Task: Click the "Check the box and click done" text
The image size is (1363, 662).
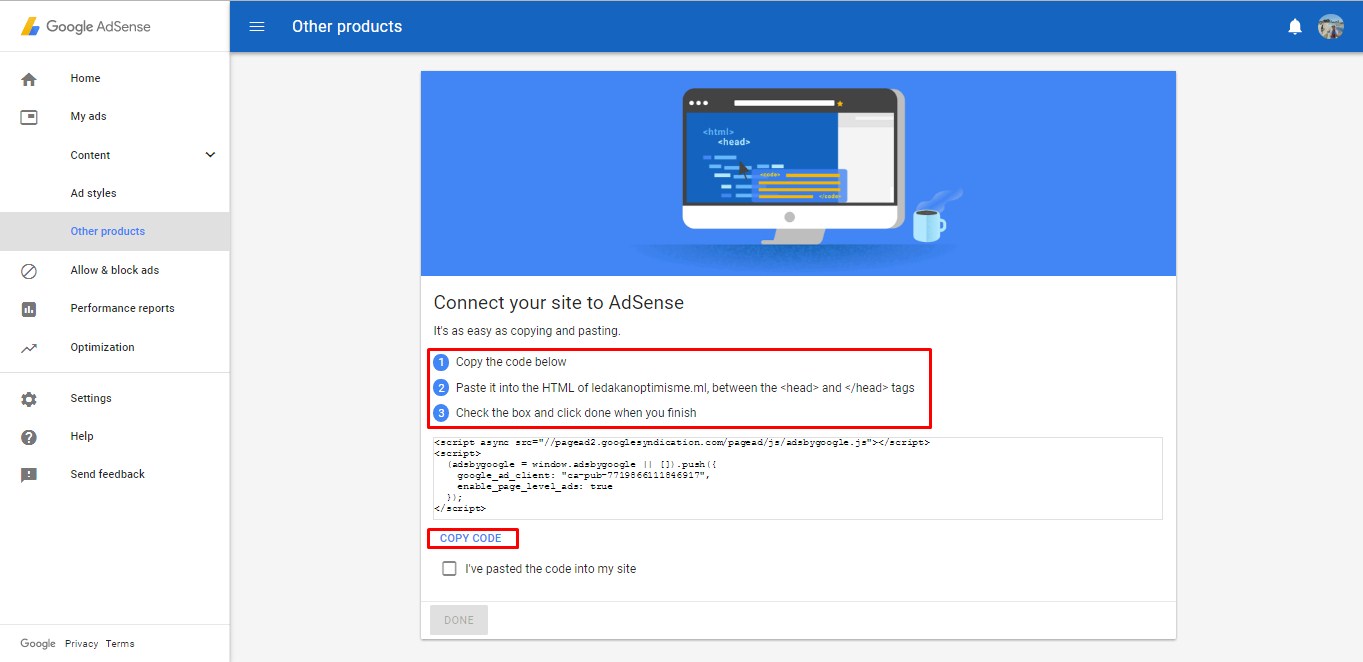Action: pos(576,413)
